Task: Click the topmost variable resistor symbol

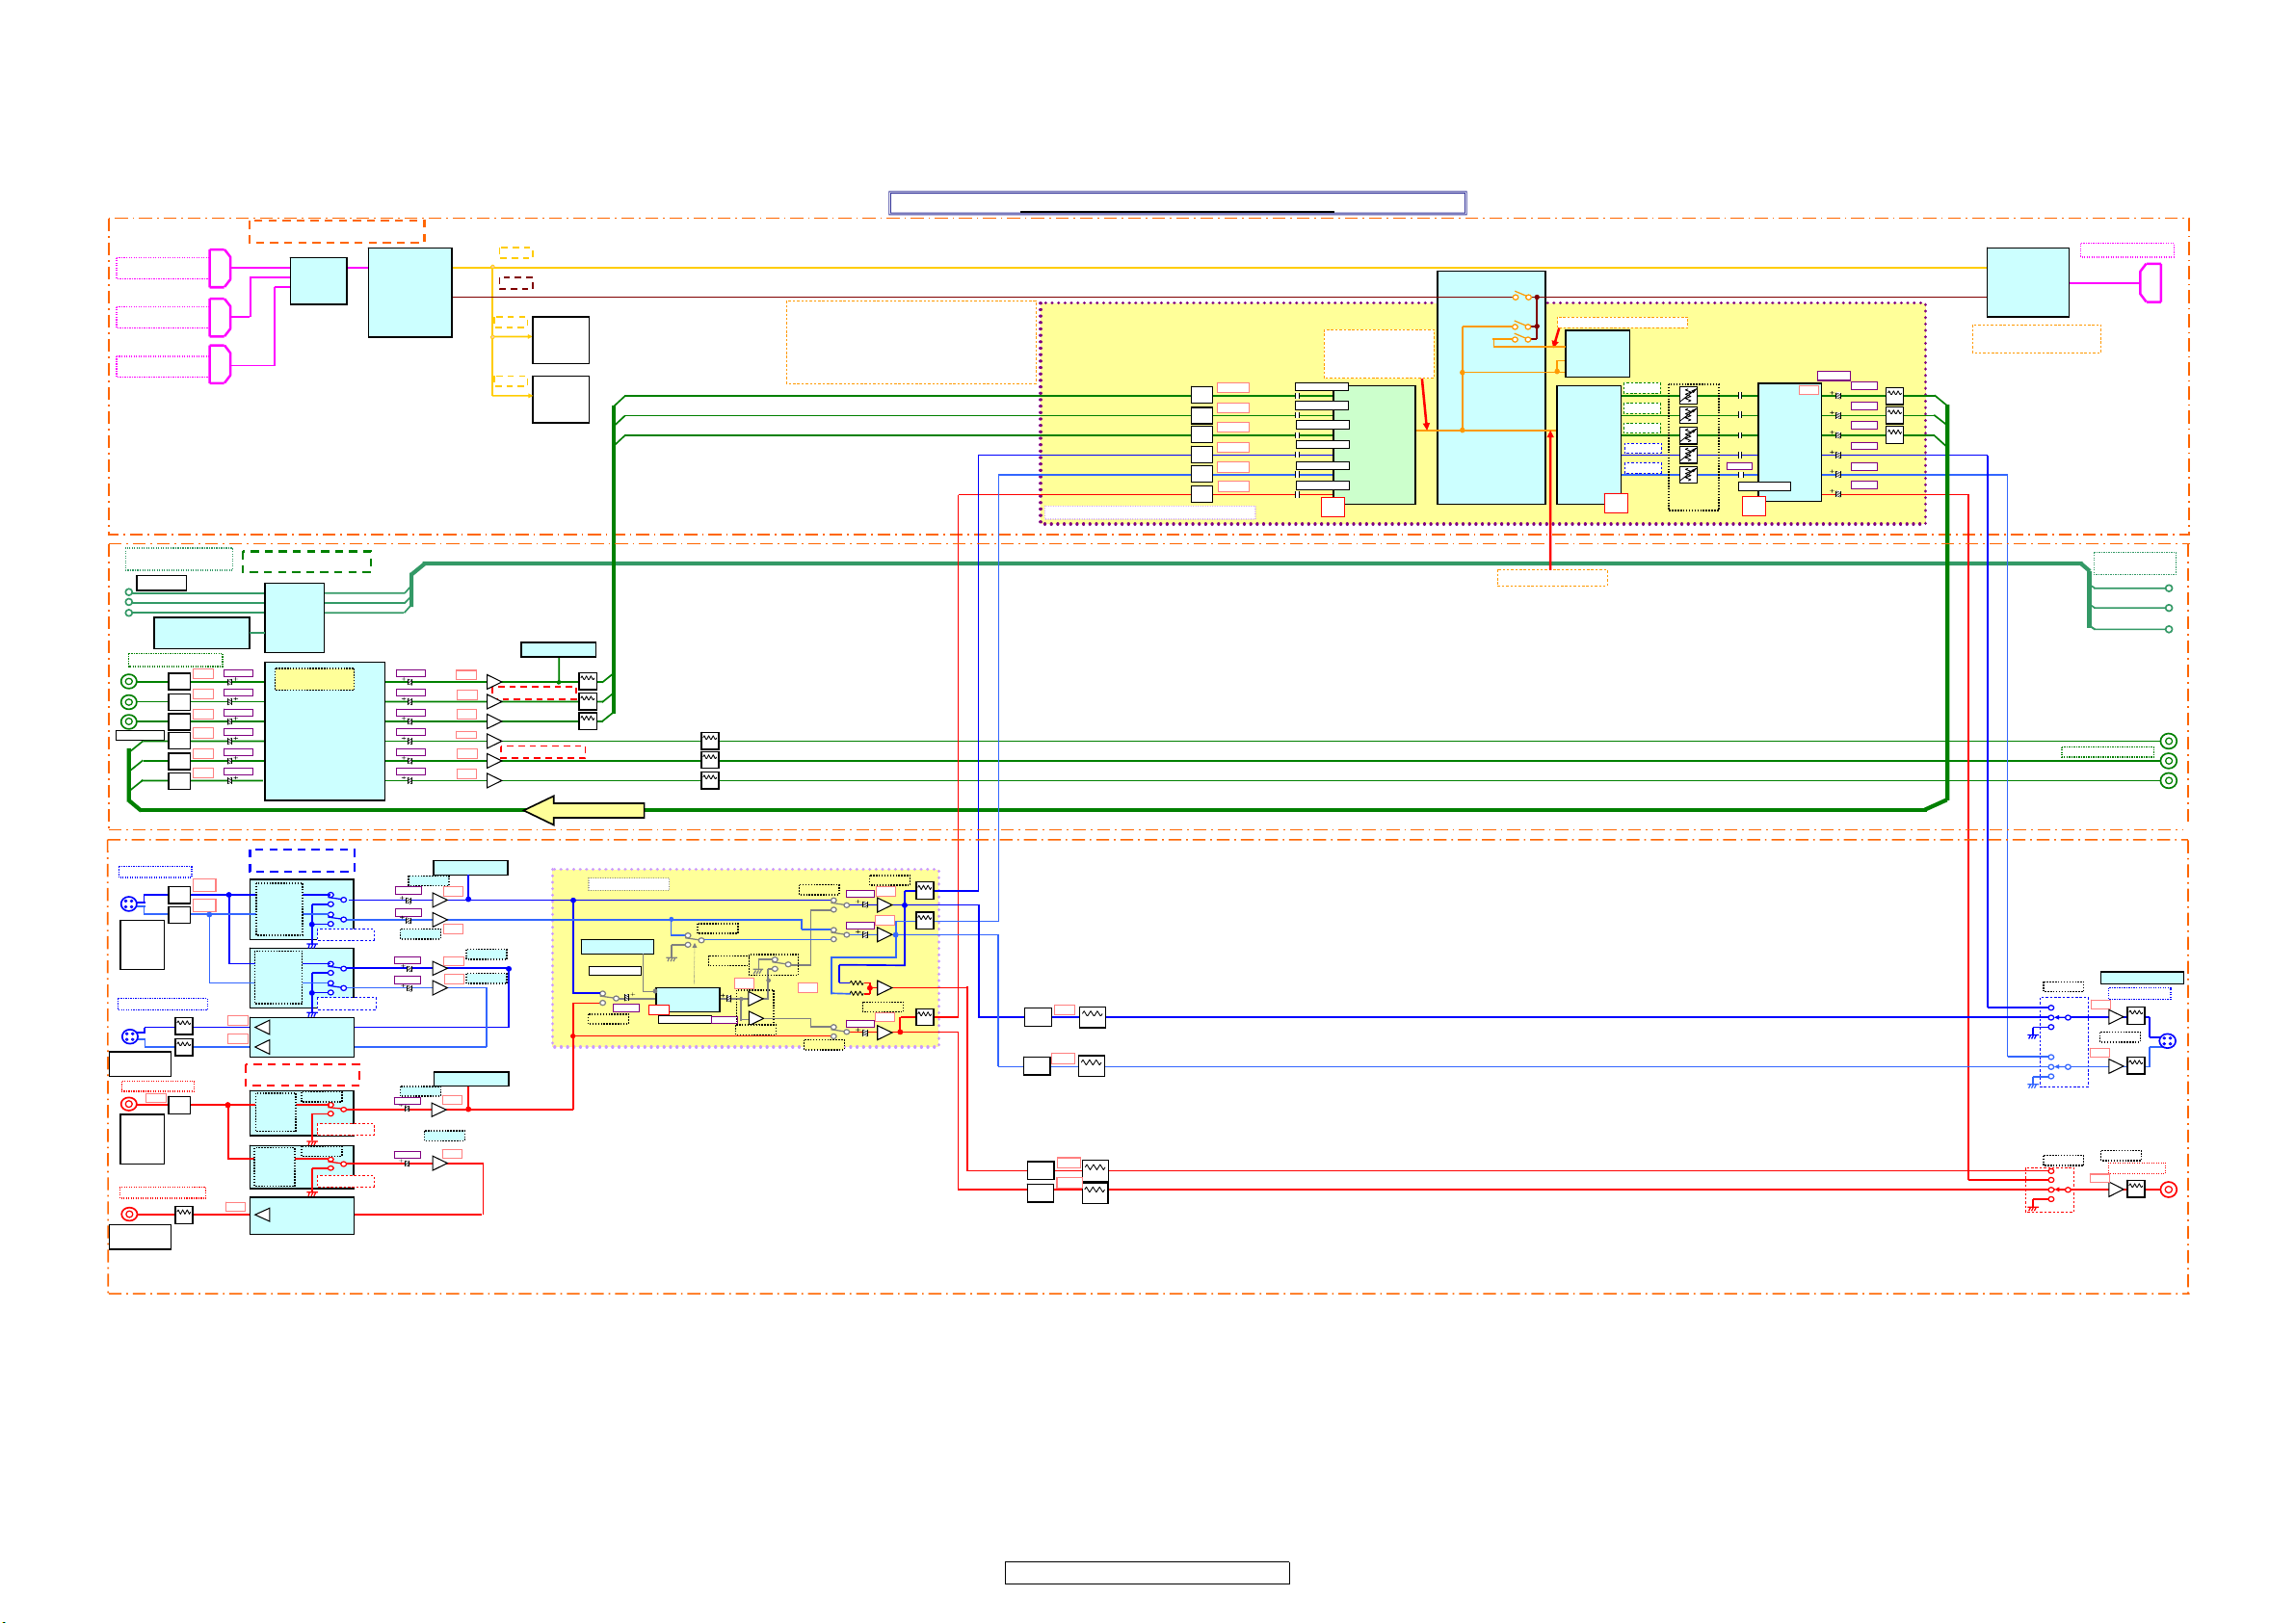Action: click(1688, 395)
